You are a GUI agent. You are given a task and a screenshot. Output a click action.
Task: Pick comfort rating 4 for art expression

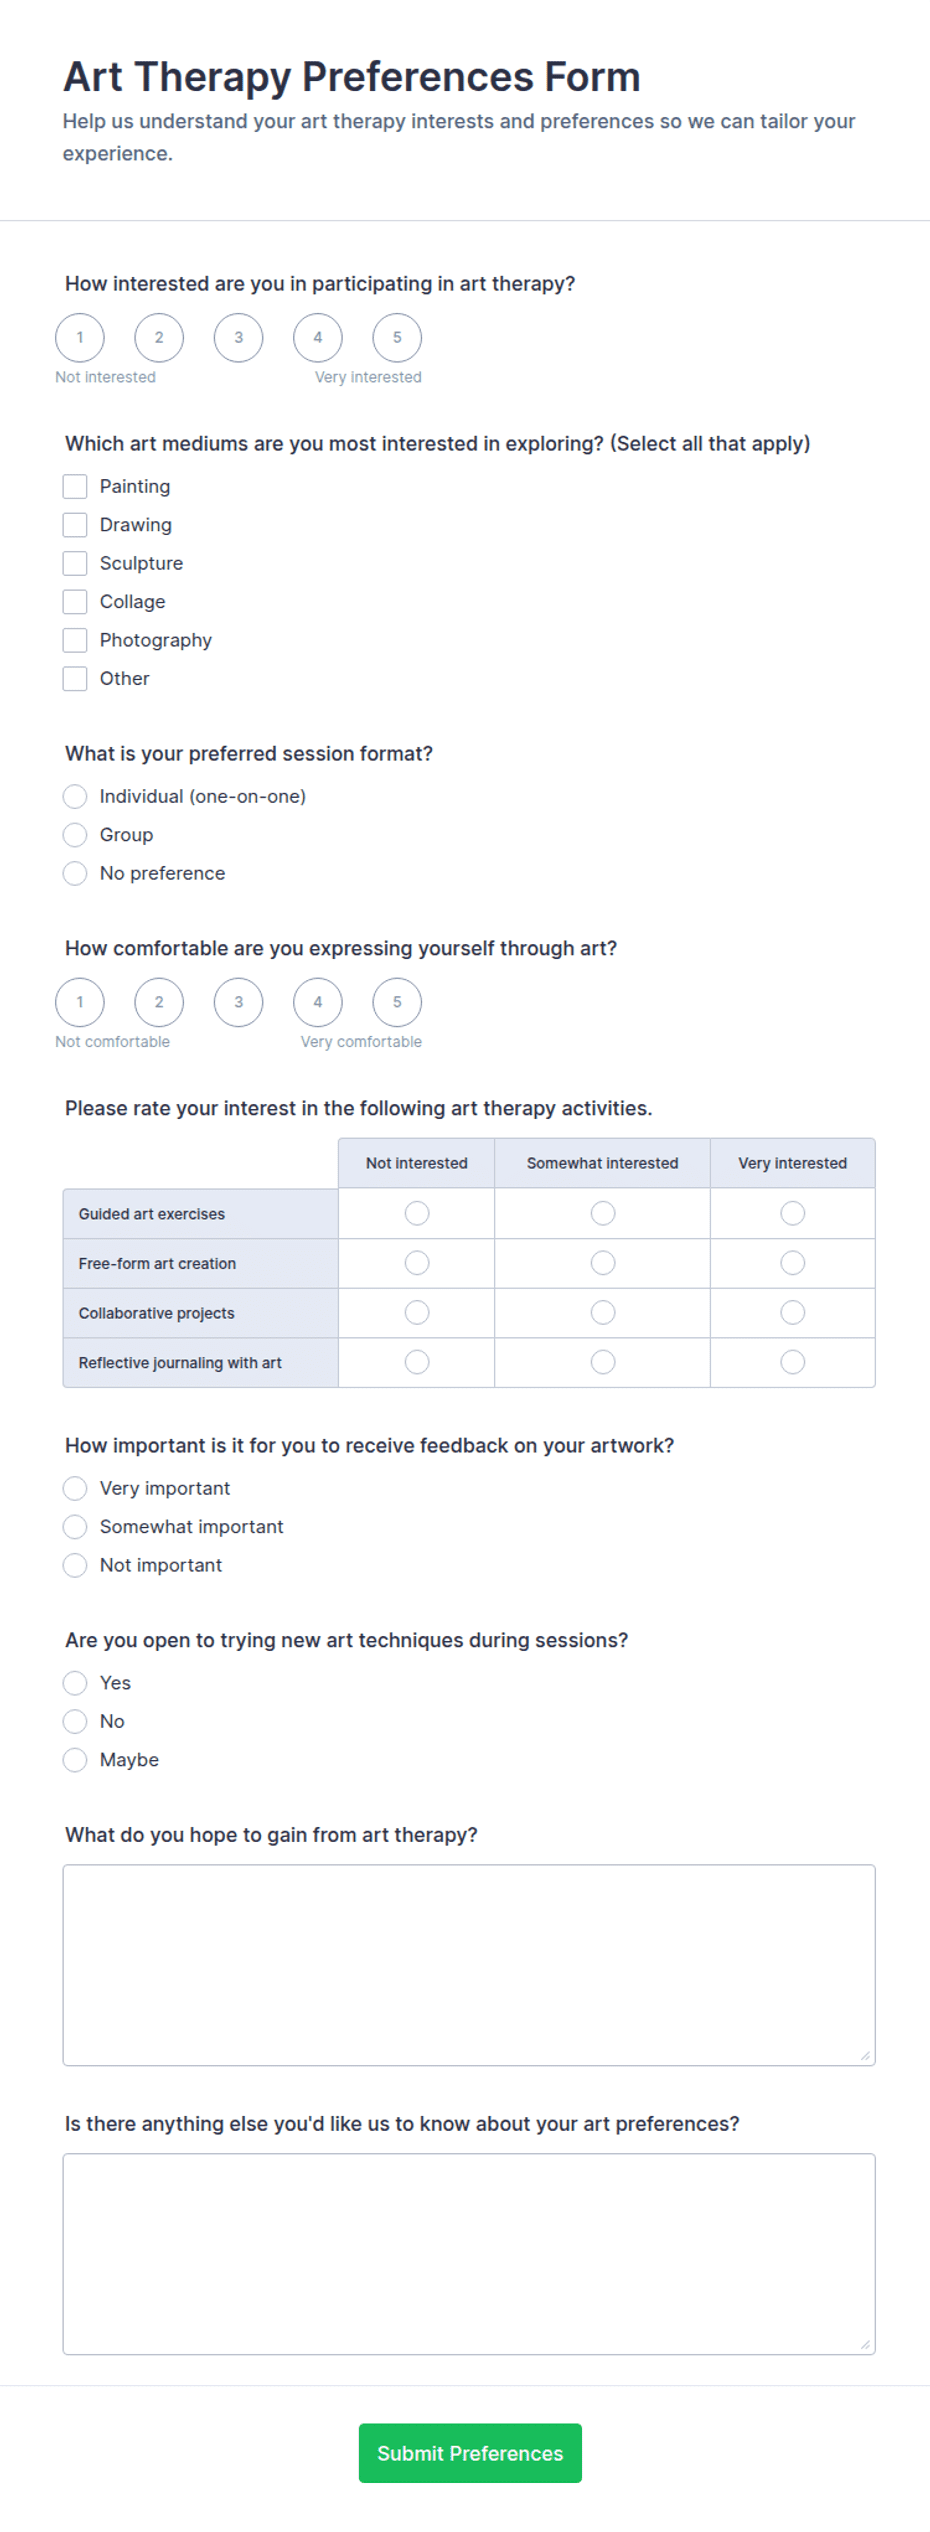click(318, 1002)
